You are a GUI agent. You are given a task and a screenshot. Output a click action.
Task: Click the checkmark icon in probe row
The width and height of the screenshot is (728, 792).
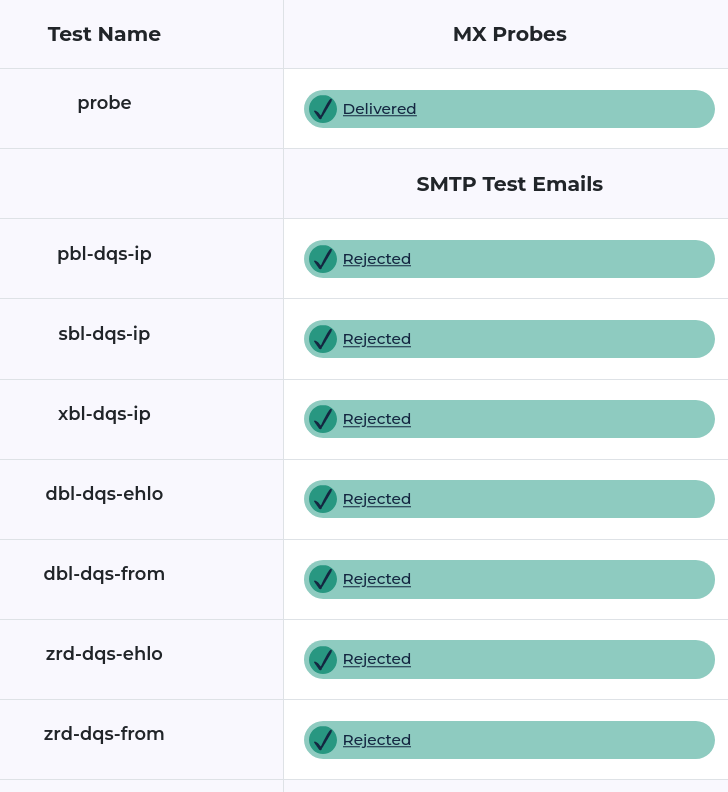click(x=322, y=109)
